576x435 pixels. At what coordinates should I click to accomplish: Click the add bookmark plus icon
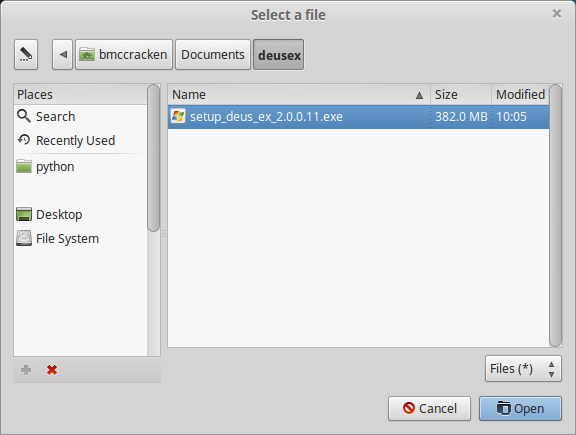point(26,370)
